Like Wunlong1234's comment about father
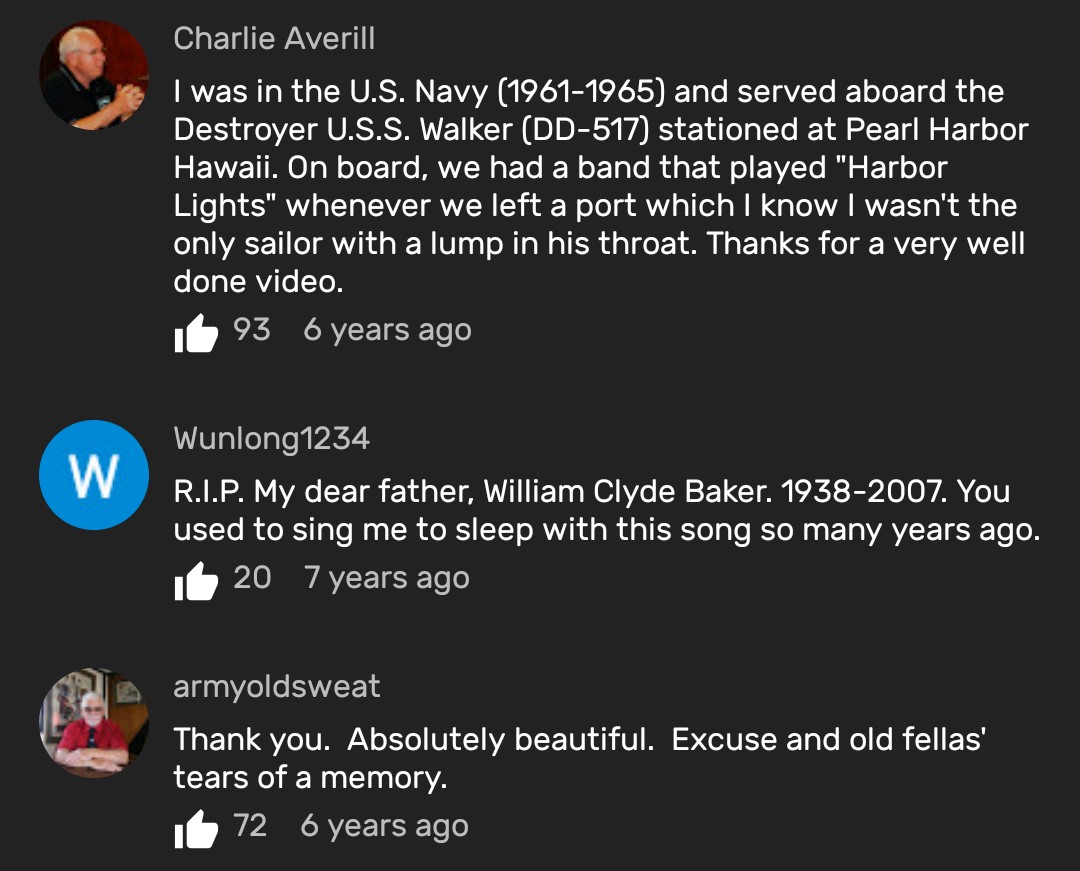 click(x=196, y=579)
